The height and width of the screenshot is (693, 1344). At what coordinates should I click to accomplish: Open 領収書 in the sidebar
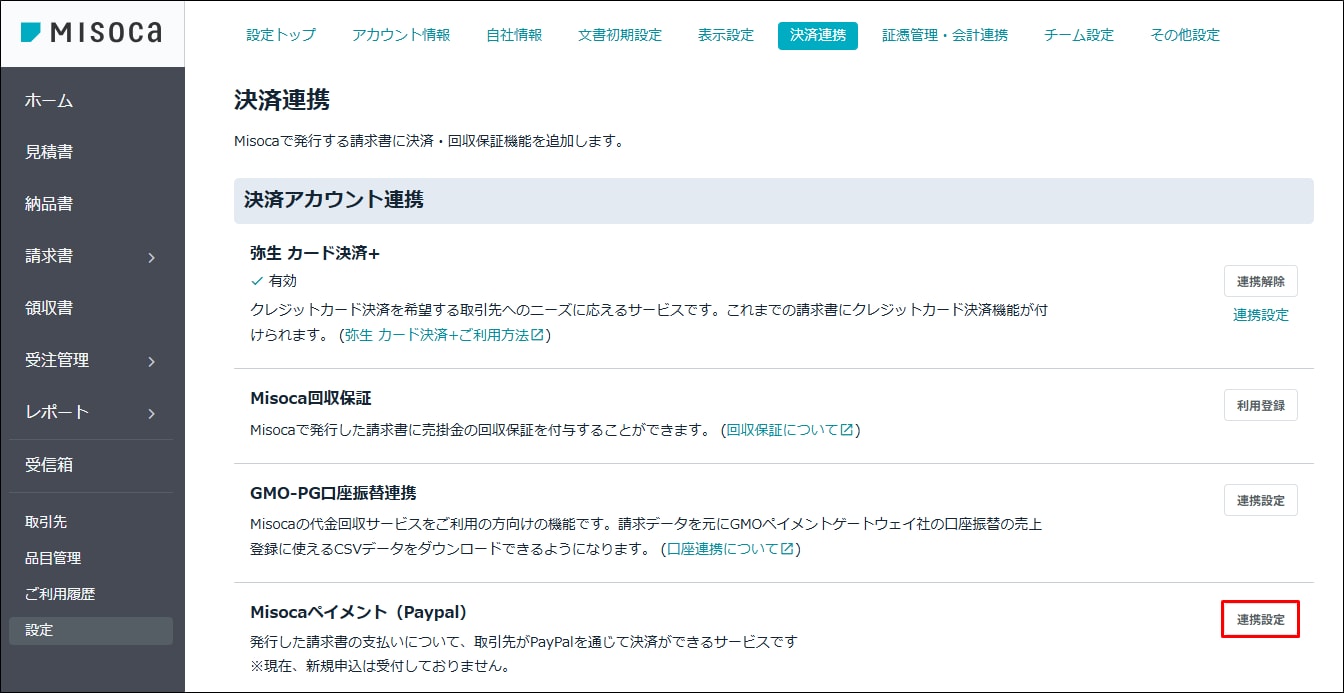(x=49, y=308)
